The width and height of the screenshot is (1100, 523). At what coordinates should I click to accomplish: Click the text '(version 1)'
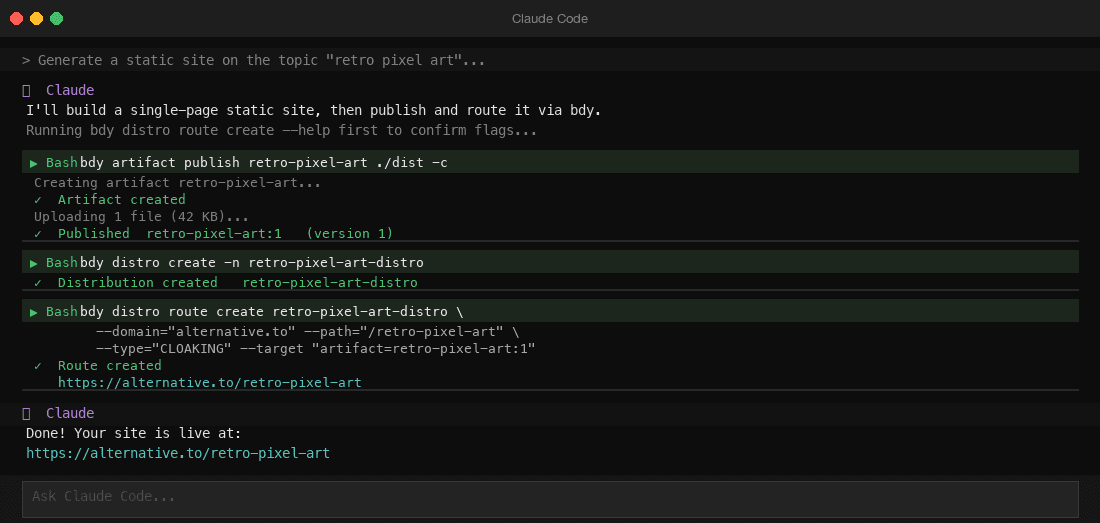click(350, 233)
